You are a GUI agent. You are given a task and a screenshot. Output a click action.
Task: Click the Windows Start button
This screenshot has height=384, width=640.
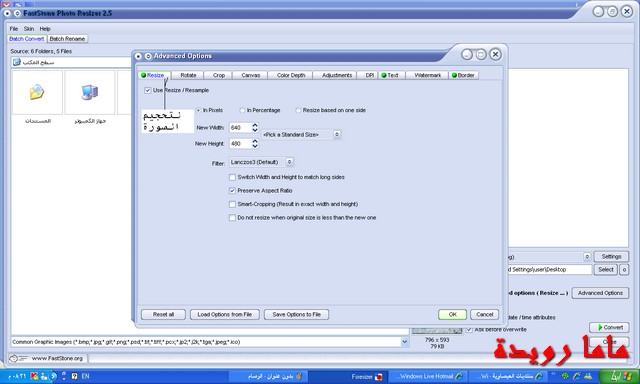(618, 376)
